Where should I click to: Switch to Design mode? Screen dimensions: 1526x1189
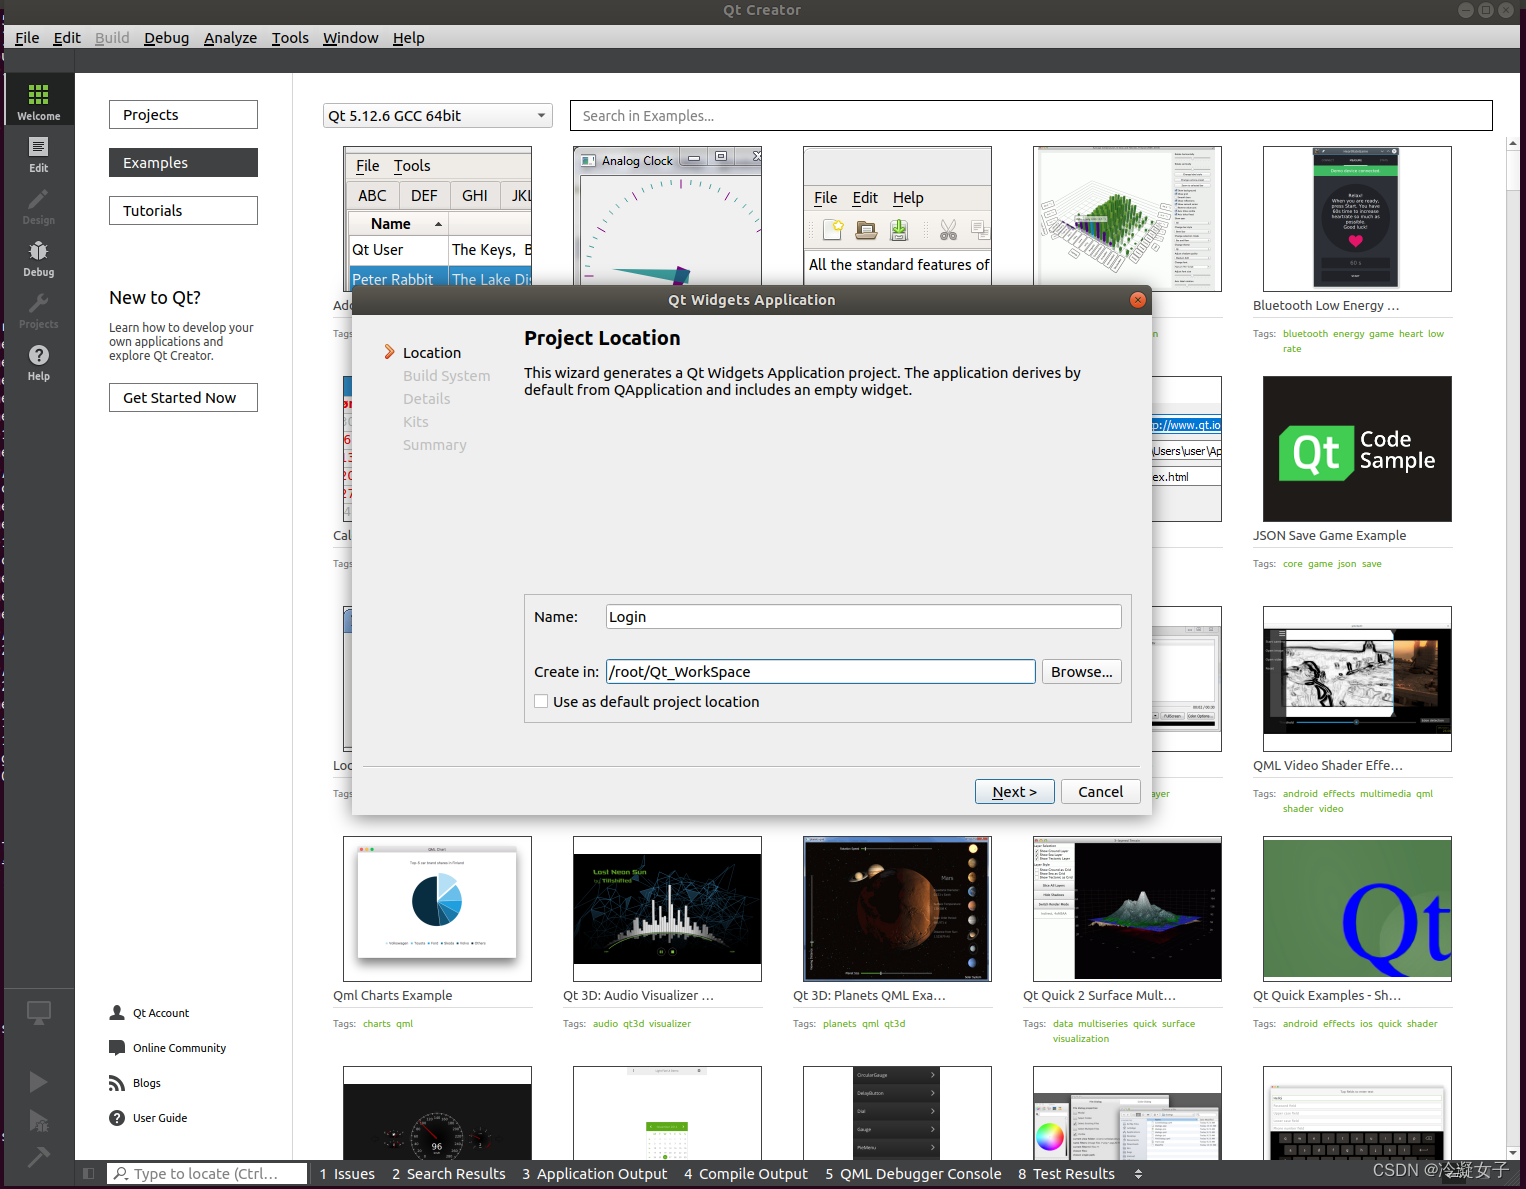tap(38, 204)
